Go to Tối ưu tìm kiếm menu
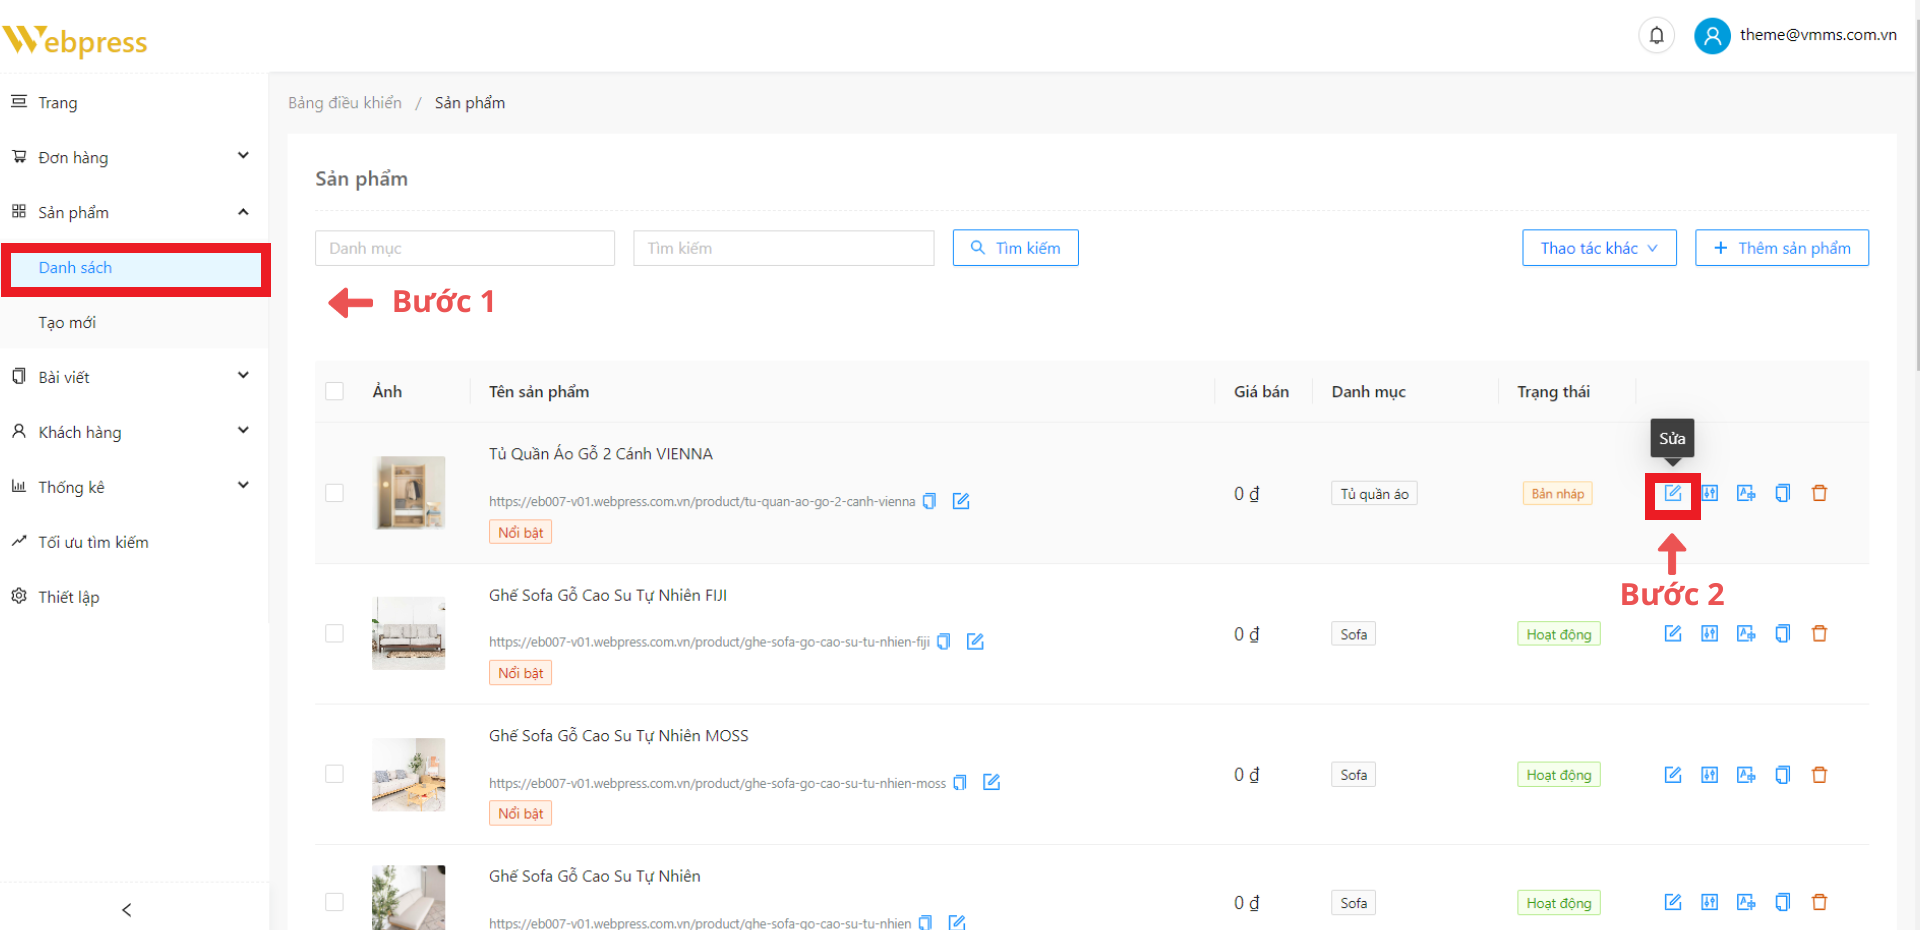This screenshot has height=930, width=1920. coord(93,542)
